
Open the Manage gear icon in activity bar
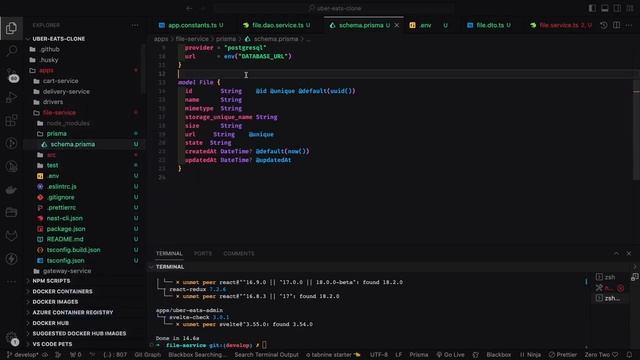[11, 338]
